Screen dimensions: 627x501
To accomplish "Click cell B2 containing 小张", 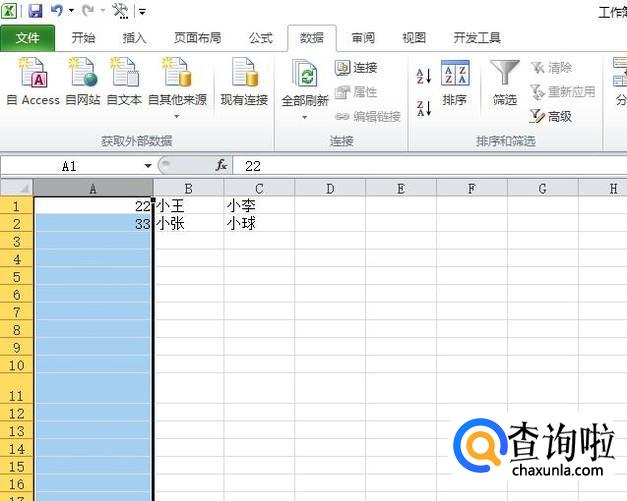I will (x=189, y=224).
